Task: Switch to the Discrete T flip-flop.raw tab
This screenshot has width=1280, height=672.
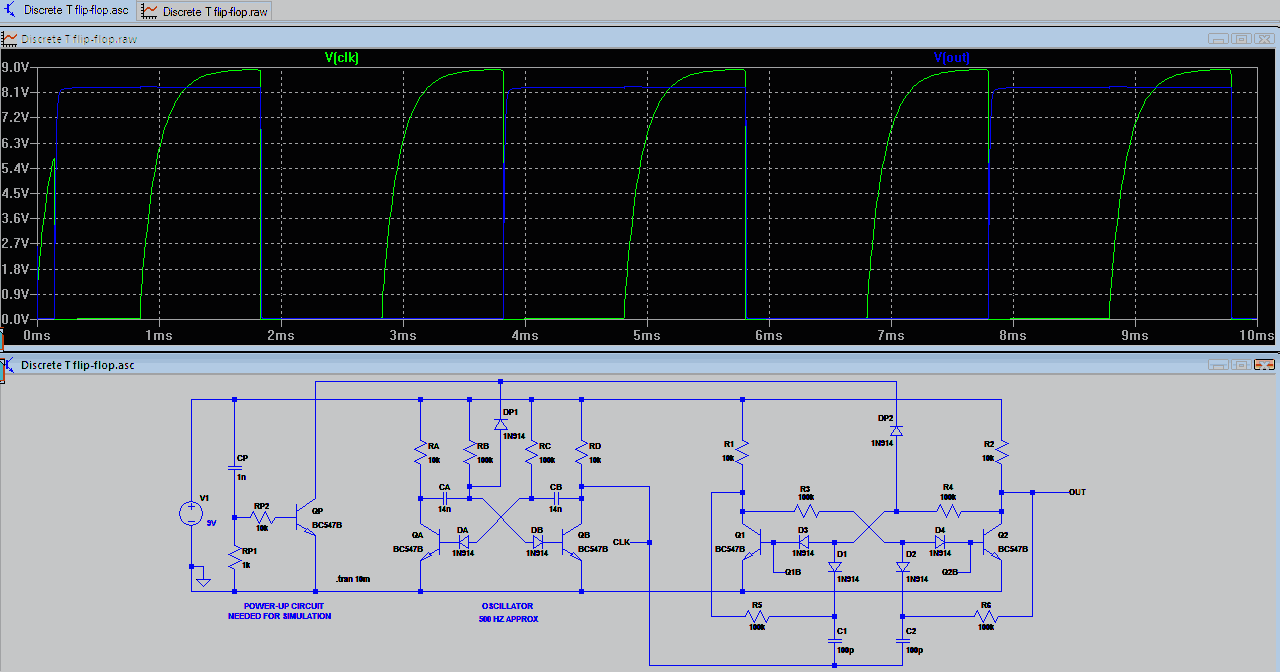Action: [x=205, y=11]
